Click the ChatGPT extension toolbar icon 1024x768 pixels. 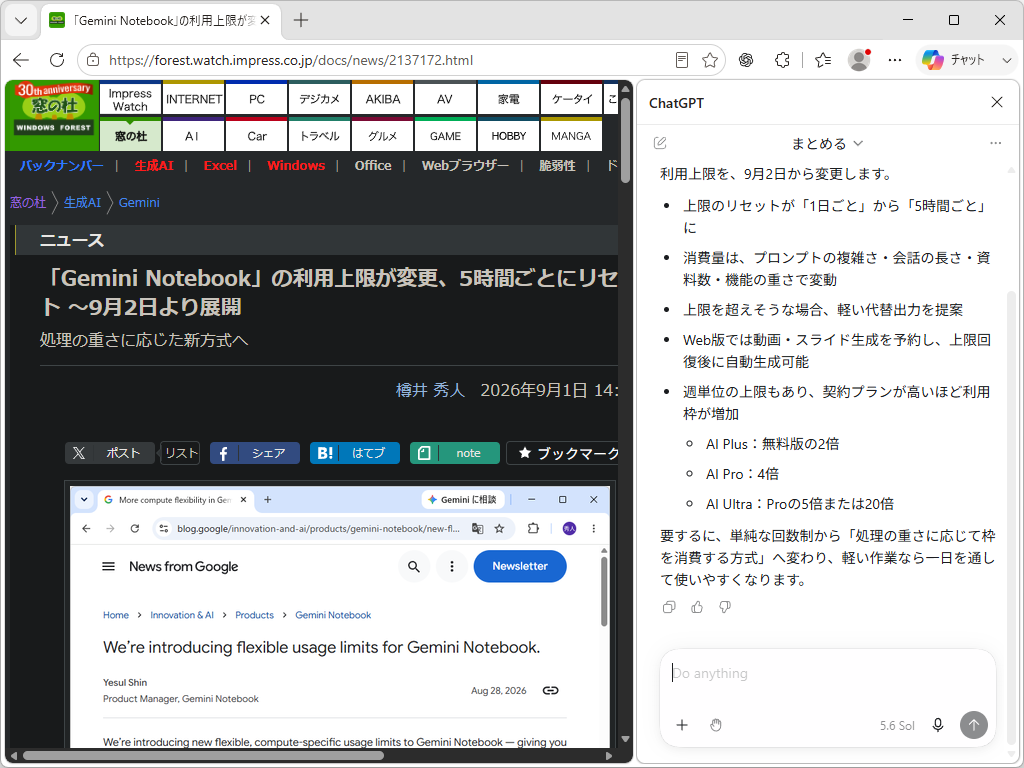click(x=746, y=60)
